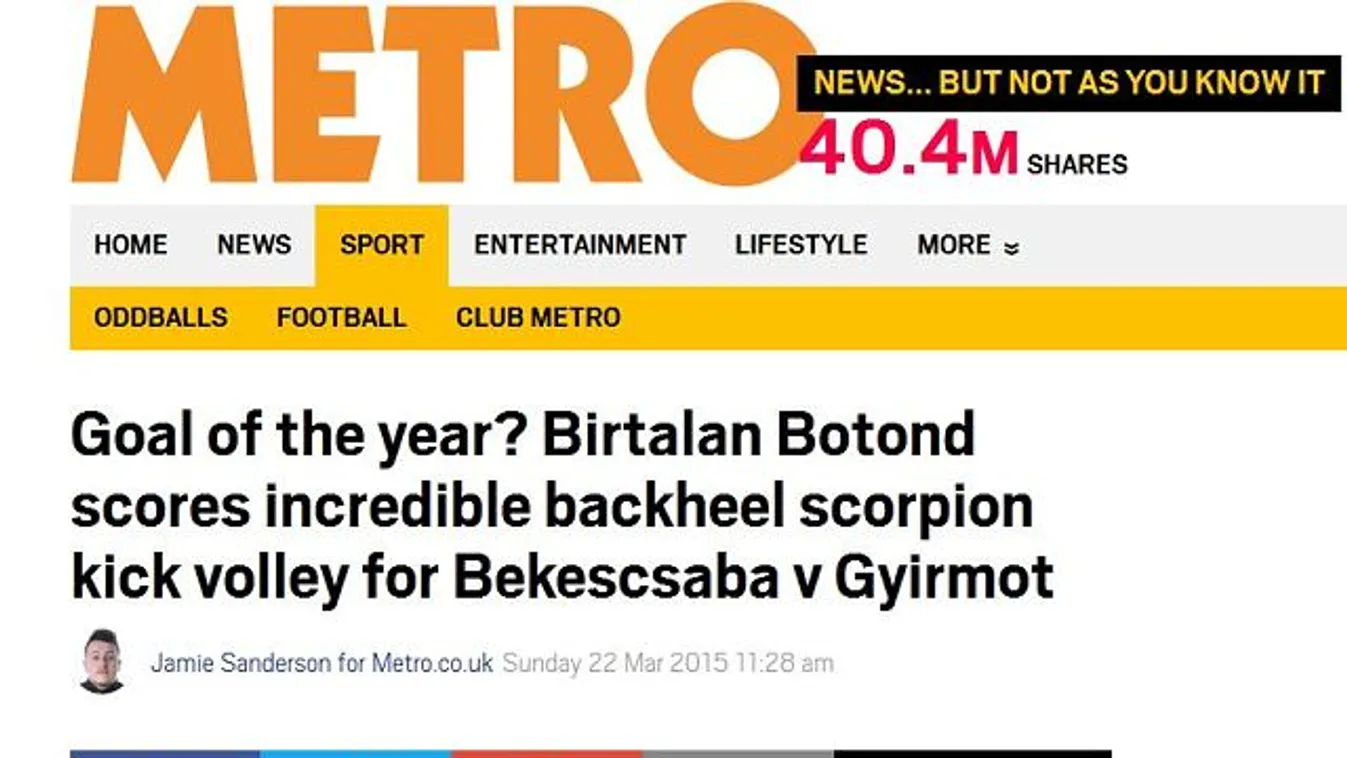Viewport: 1347px width, 758px height.
Task: Click the red share strip
Action: [546, 753]
